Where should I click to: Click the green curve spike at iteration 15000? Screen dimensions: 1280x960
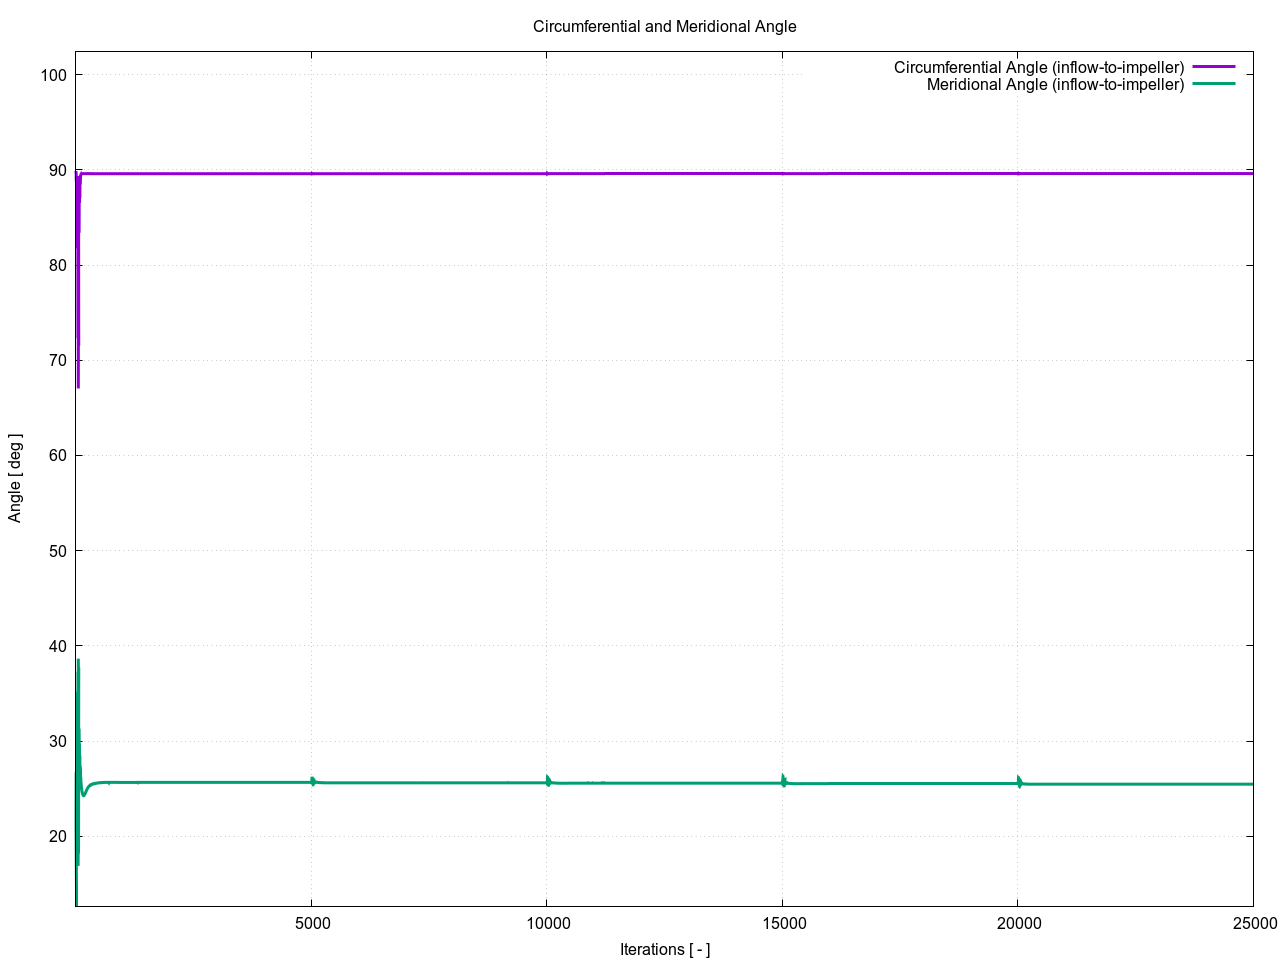click(x=783, y=779)
